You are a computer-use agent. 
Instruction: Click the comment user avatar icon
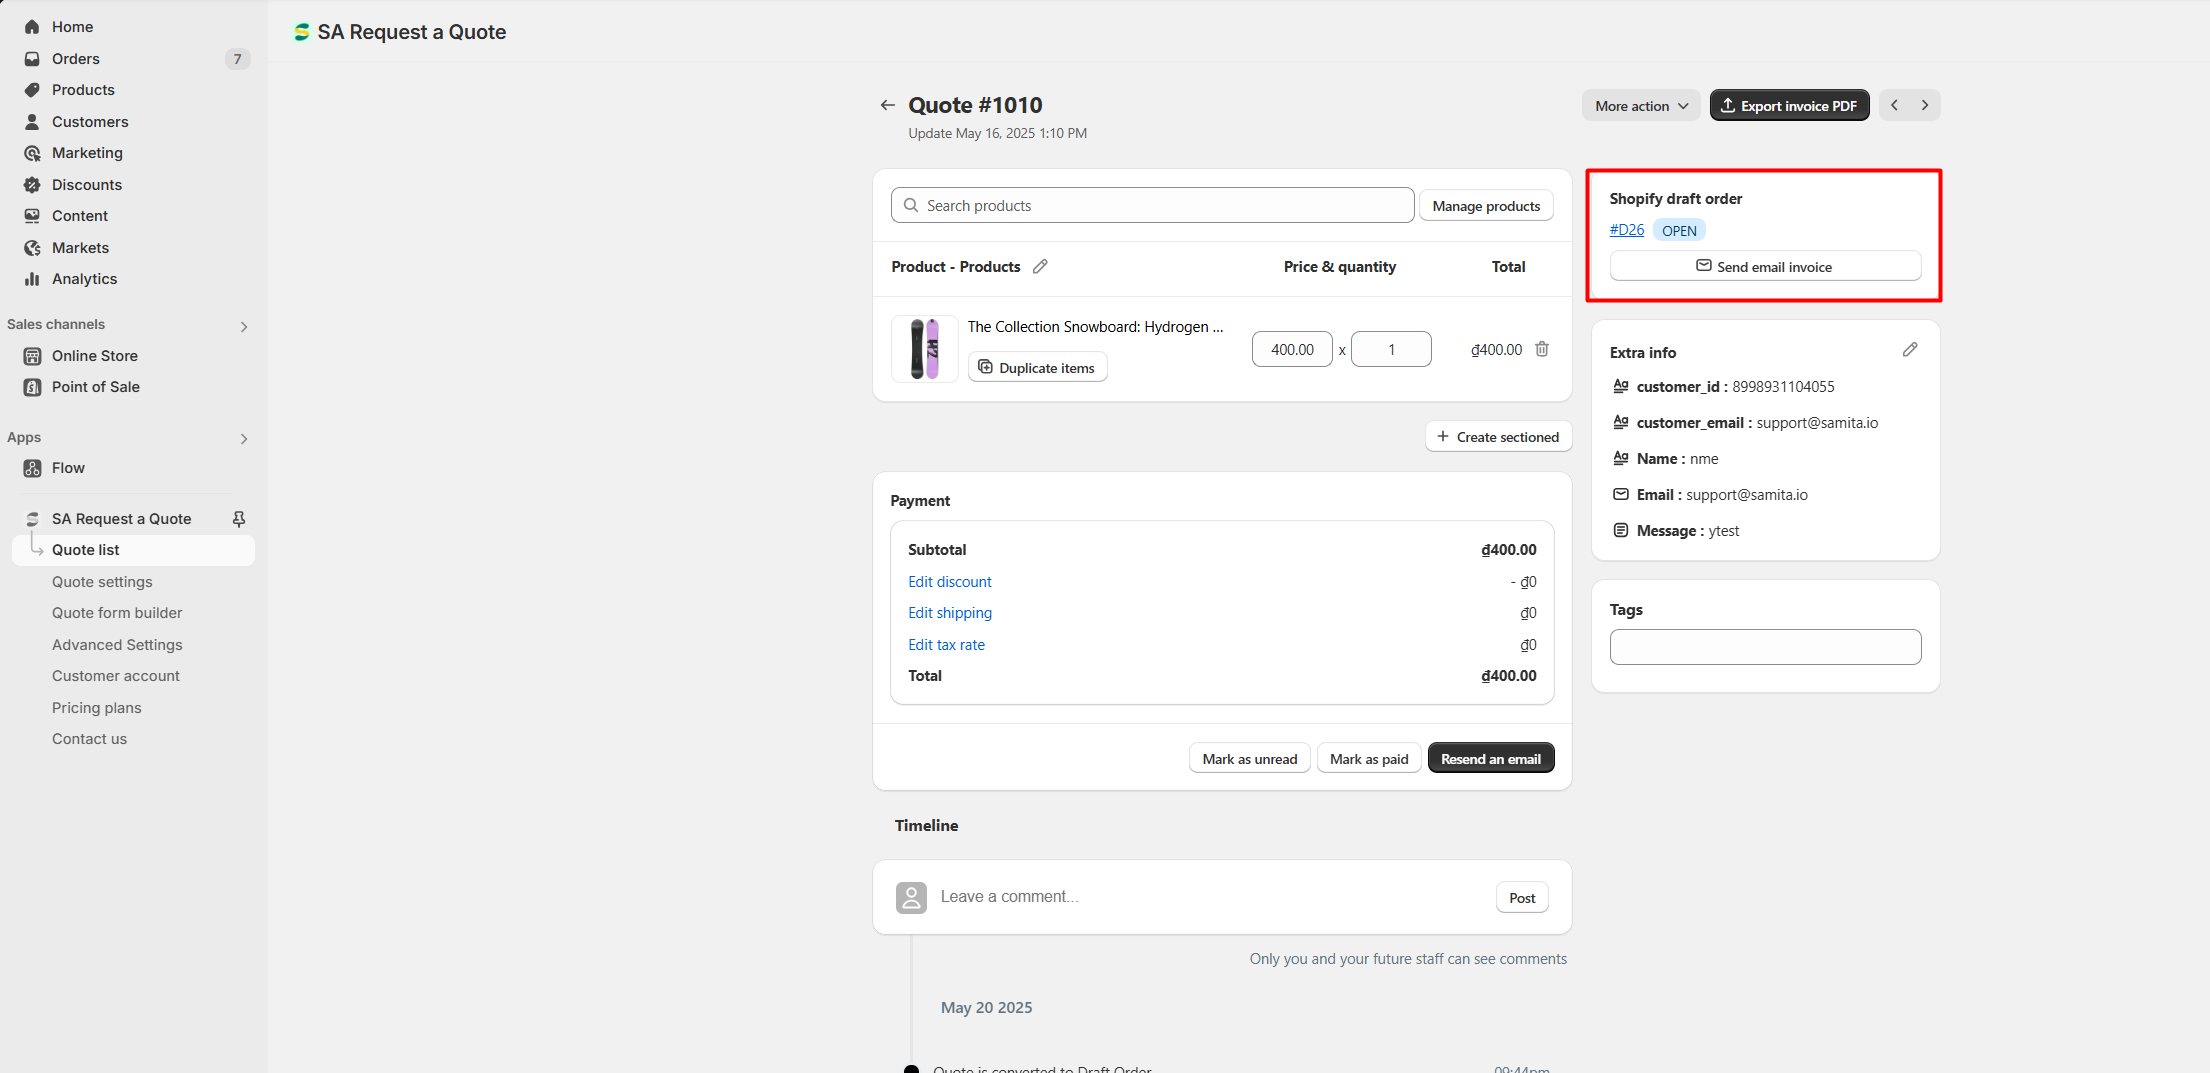tap(911, 897)
